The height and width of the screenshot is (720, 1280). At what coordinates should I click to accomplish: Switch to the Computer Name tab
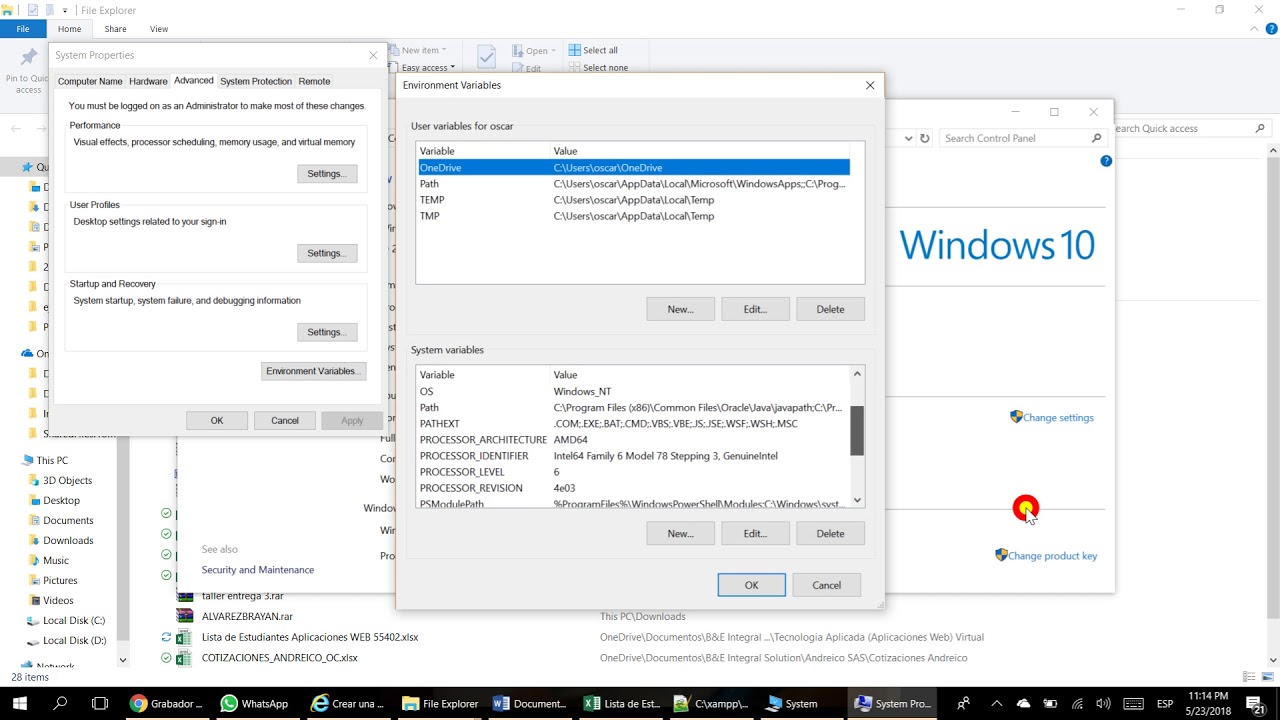point(90,81)
